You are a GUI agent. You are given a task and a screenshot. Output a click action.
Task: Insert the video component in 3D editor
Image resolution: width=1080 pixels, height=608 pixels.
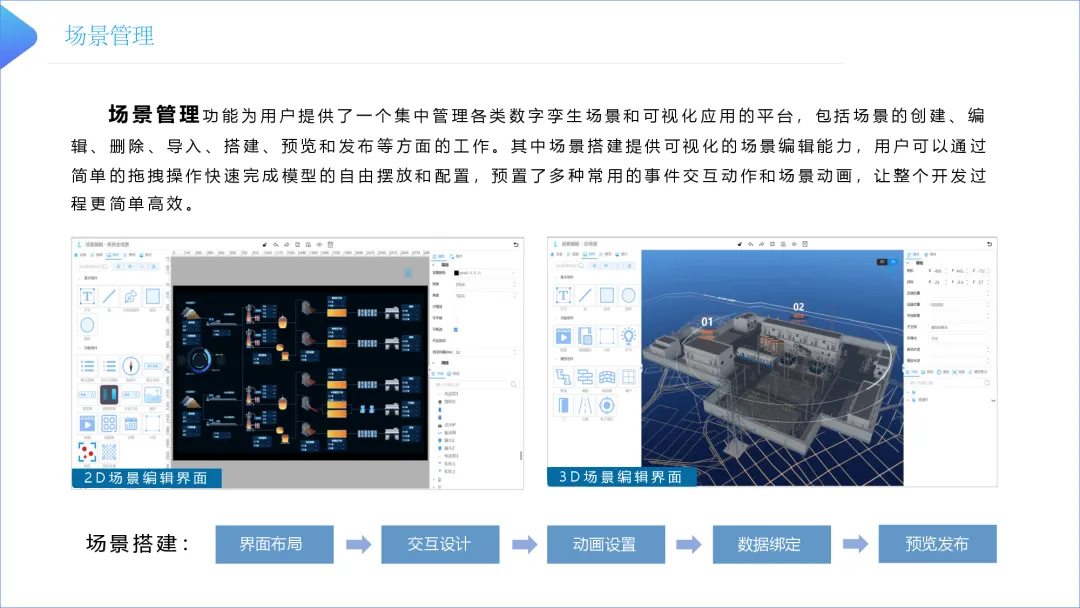tap(563, 336)
